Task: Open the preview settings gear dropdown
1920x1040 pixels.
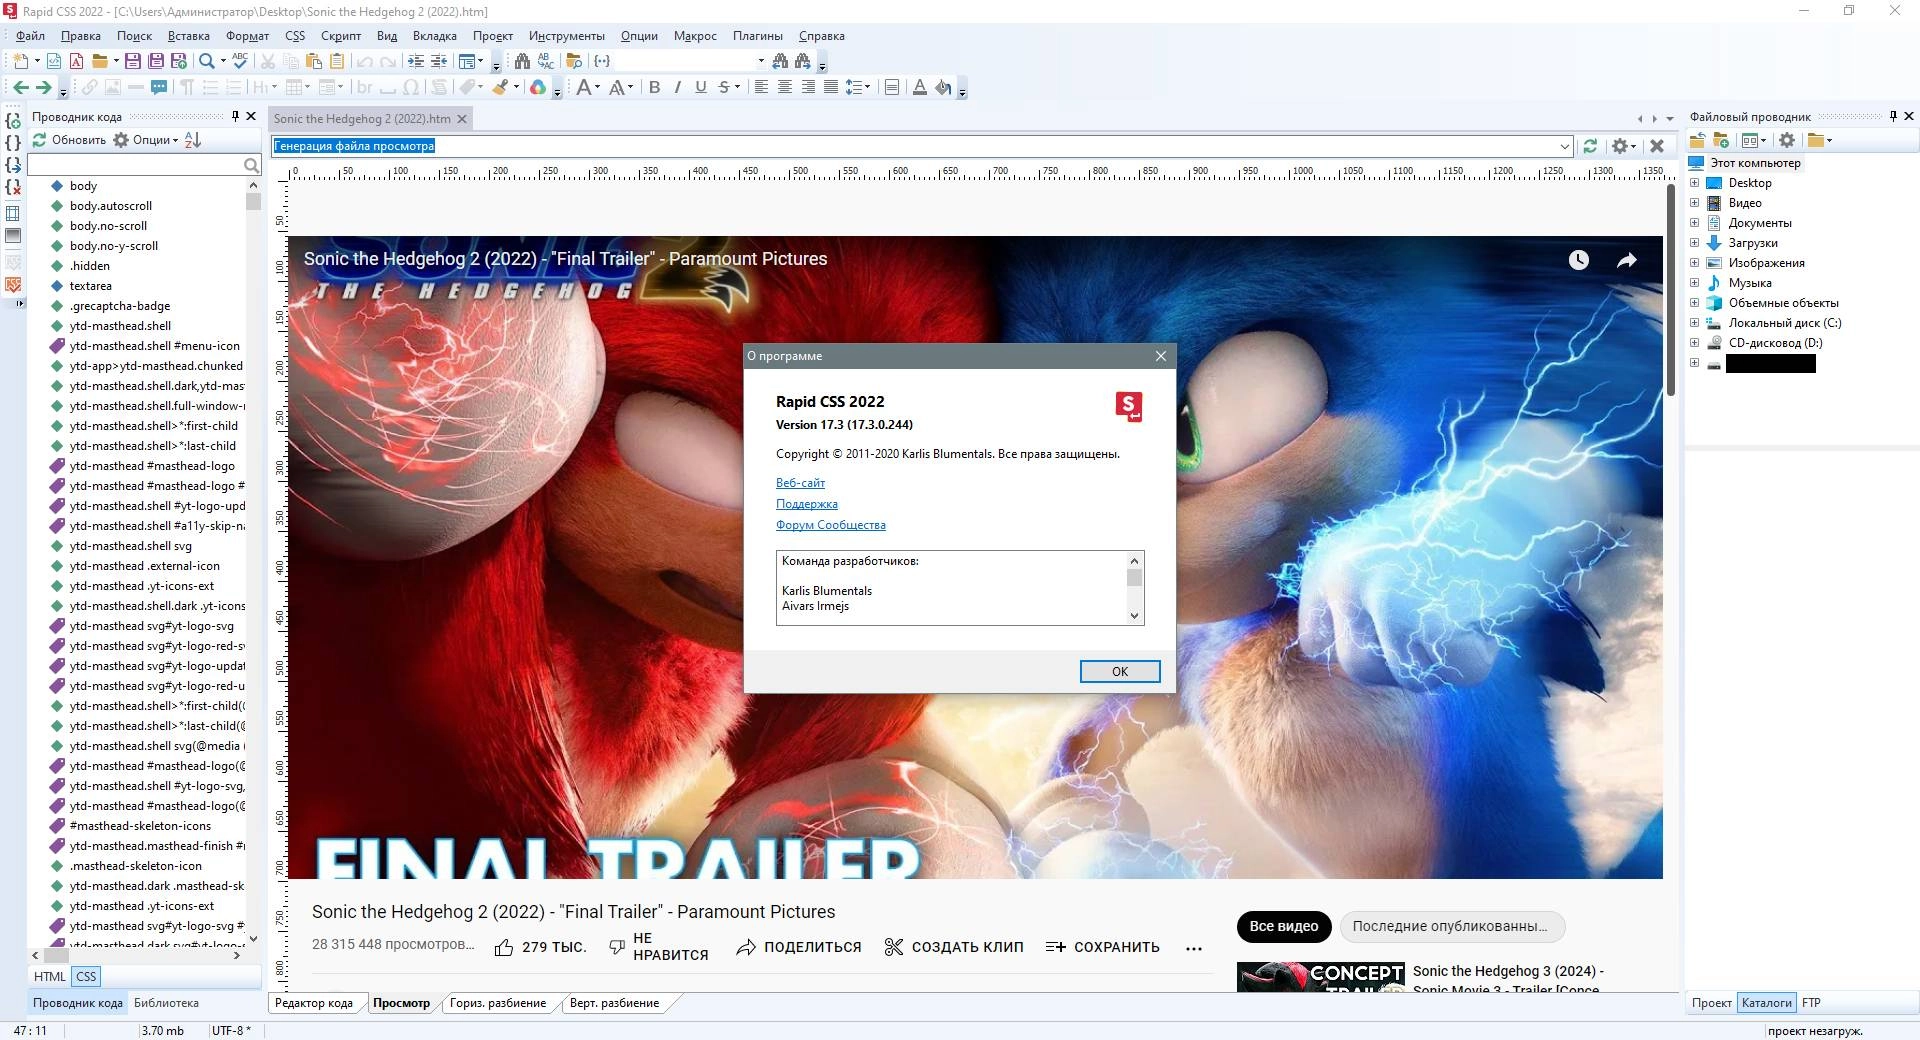Action: click(1624, 146)
